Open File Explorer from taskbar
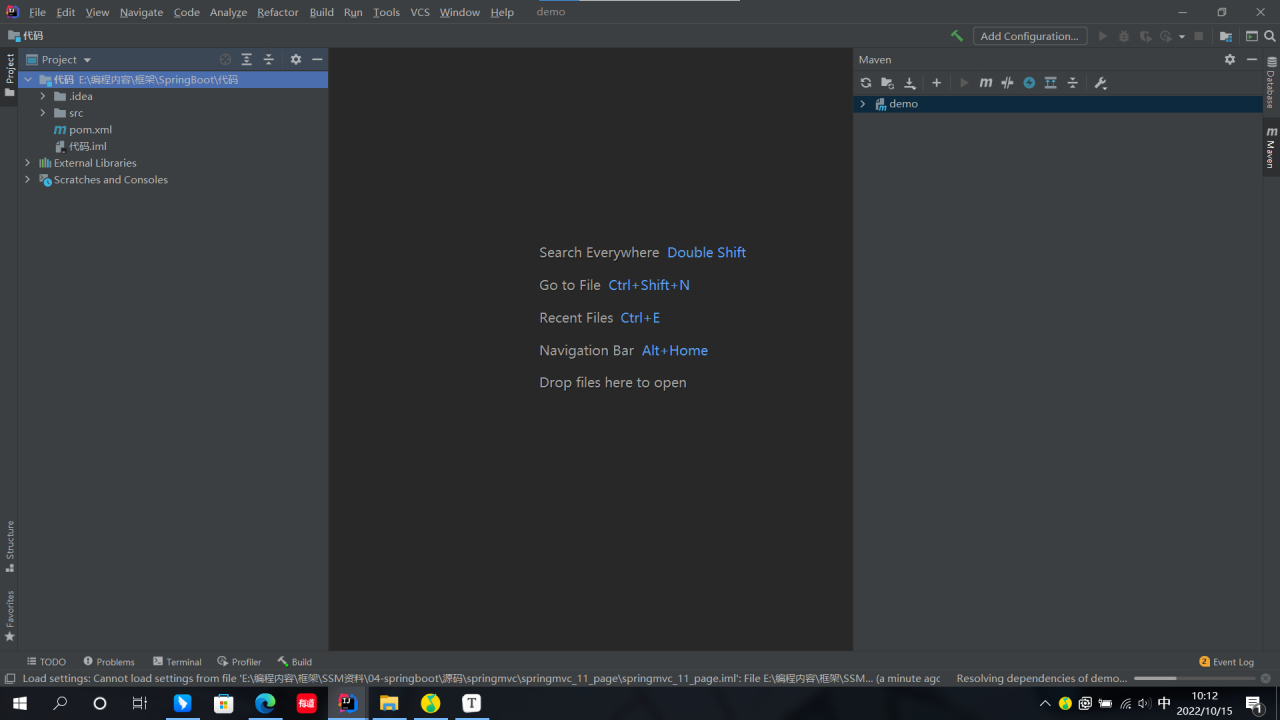The image size is (1280, 720). 389,703
